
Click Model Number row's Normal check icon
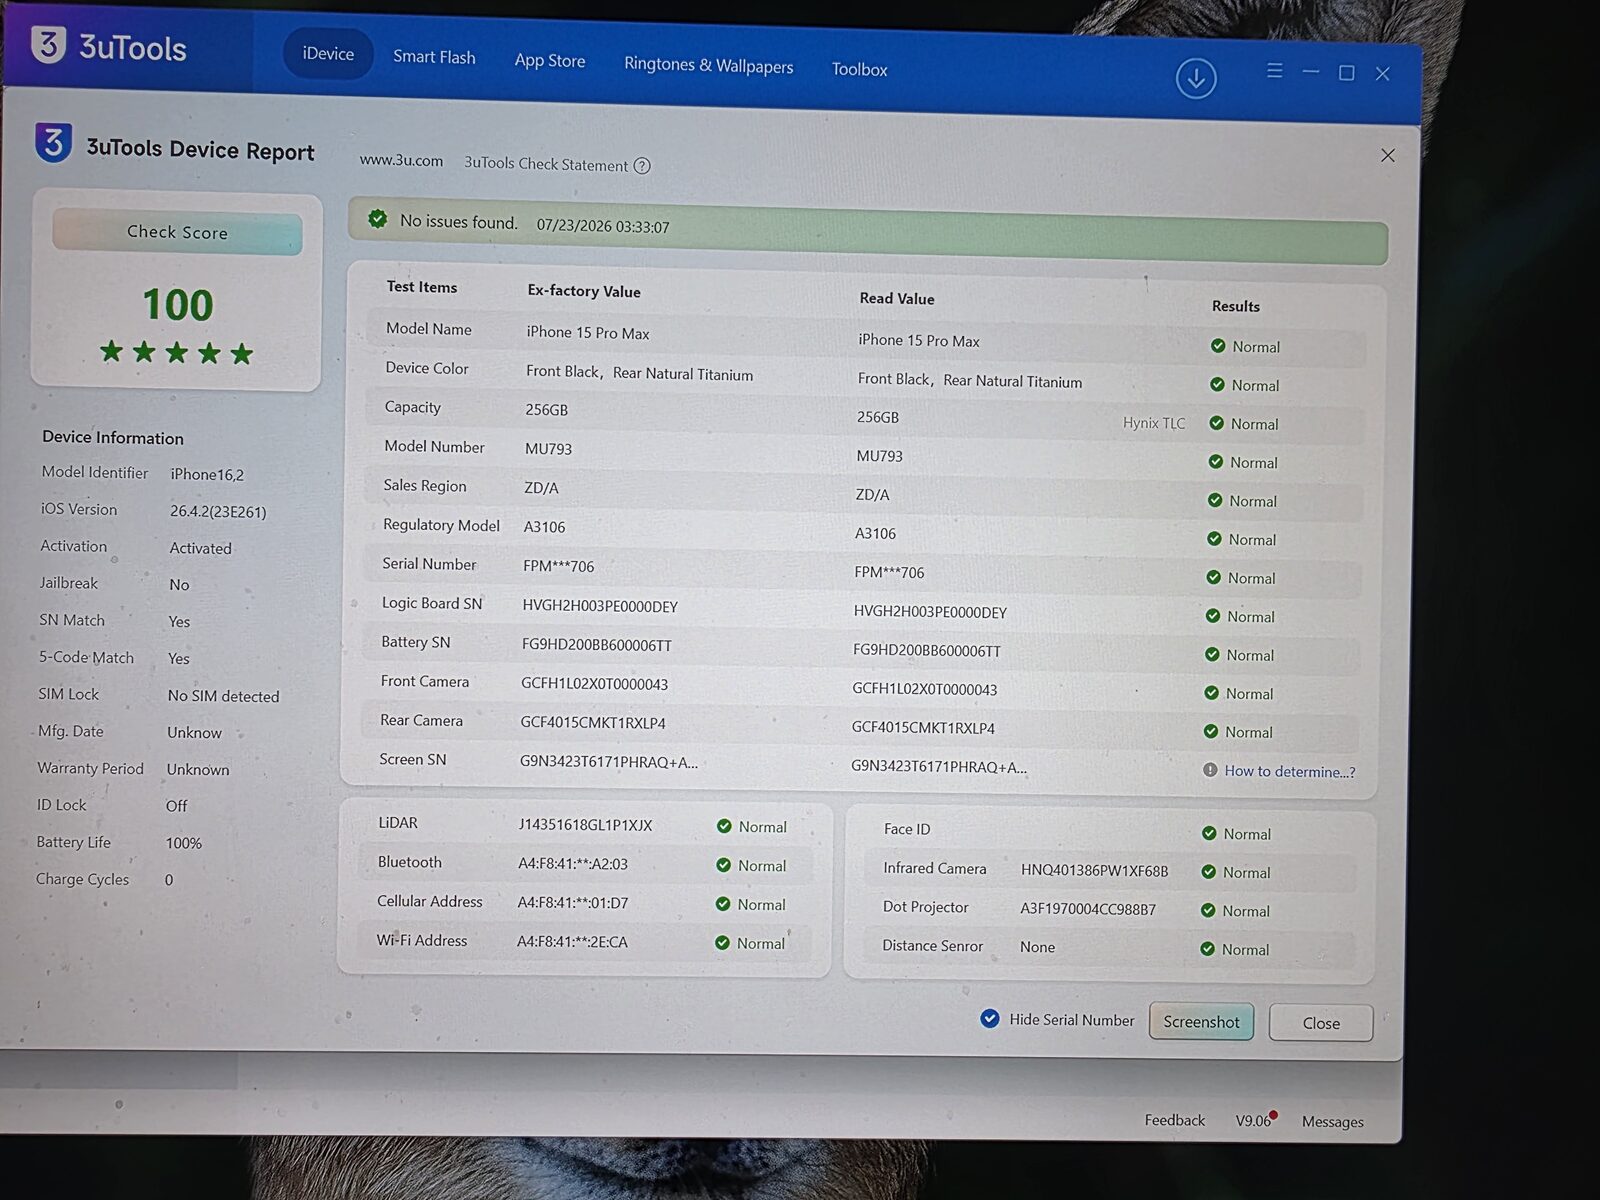[x=1216, y=462]
